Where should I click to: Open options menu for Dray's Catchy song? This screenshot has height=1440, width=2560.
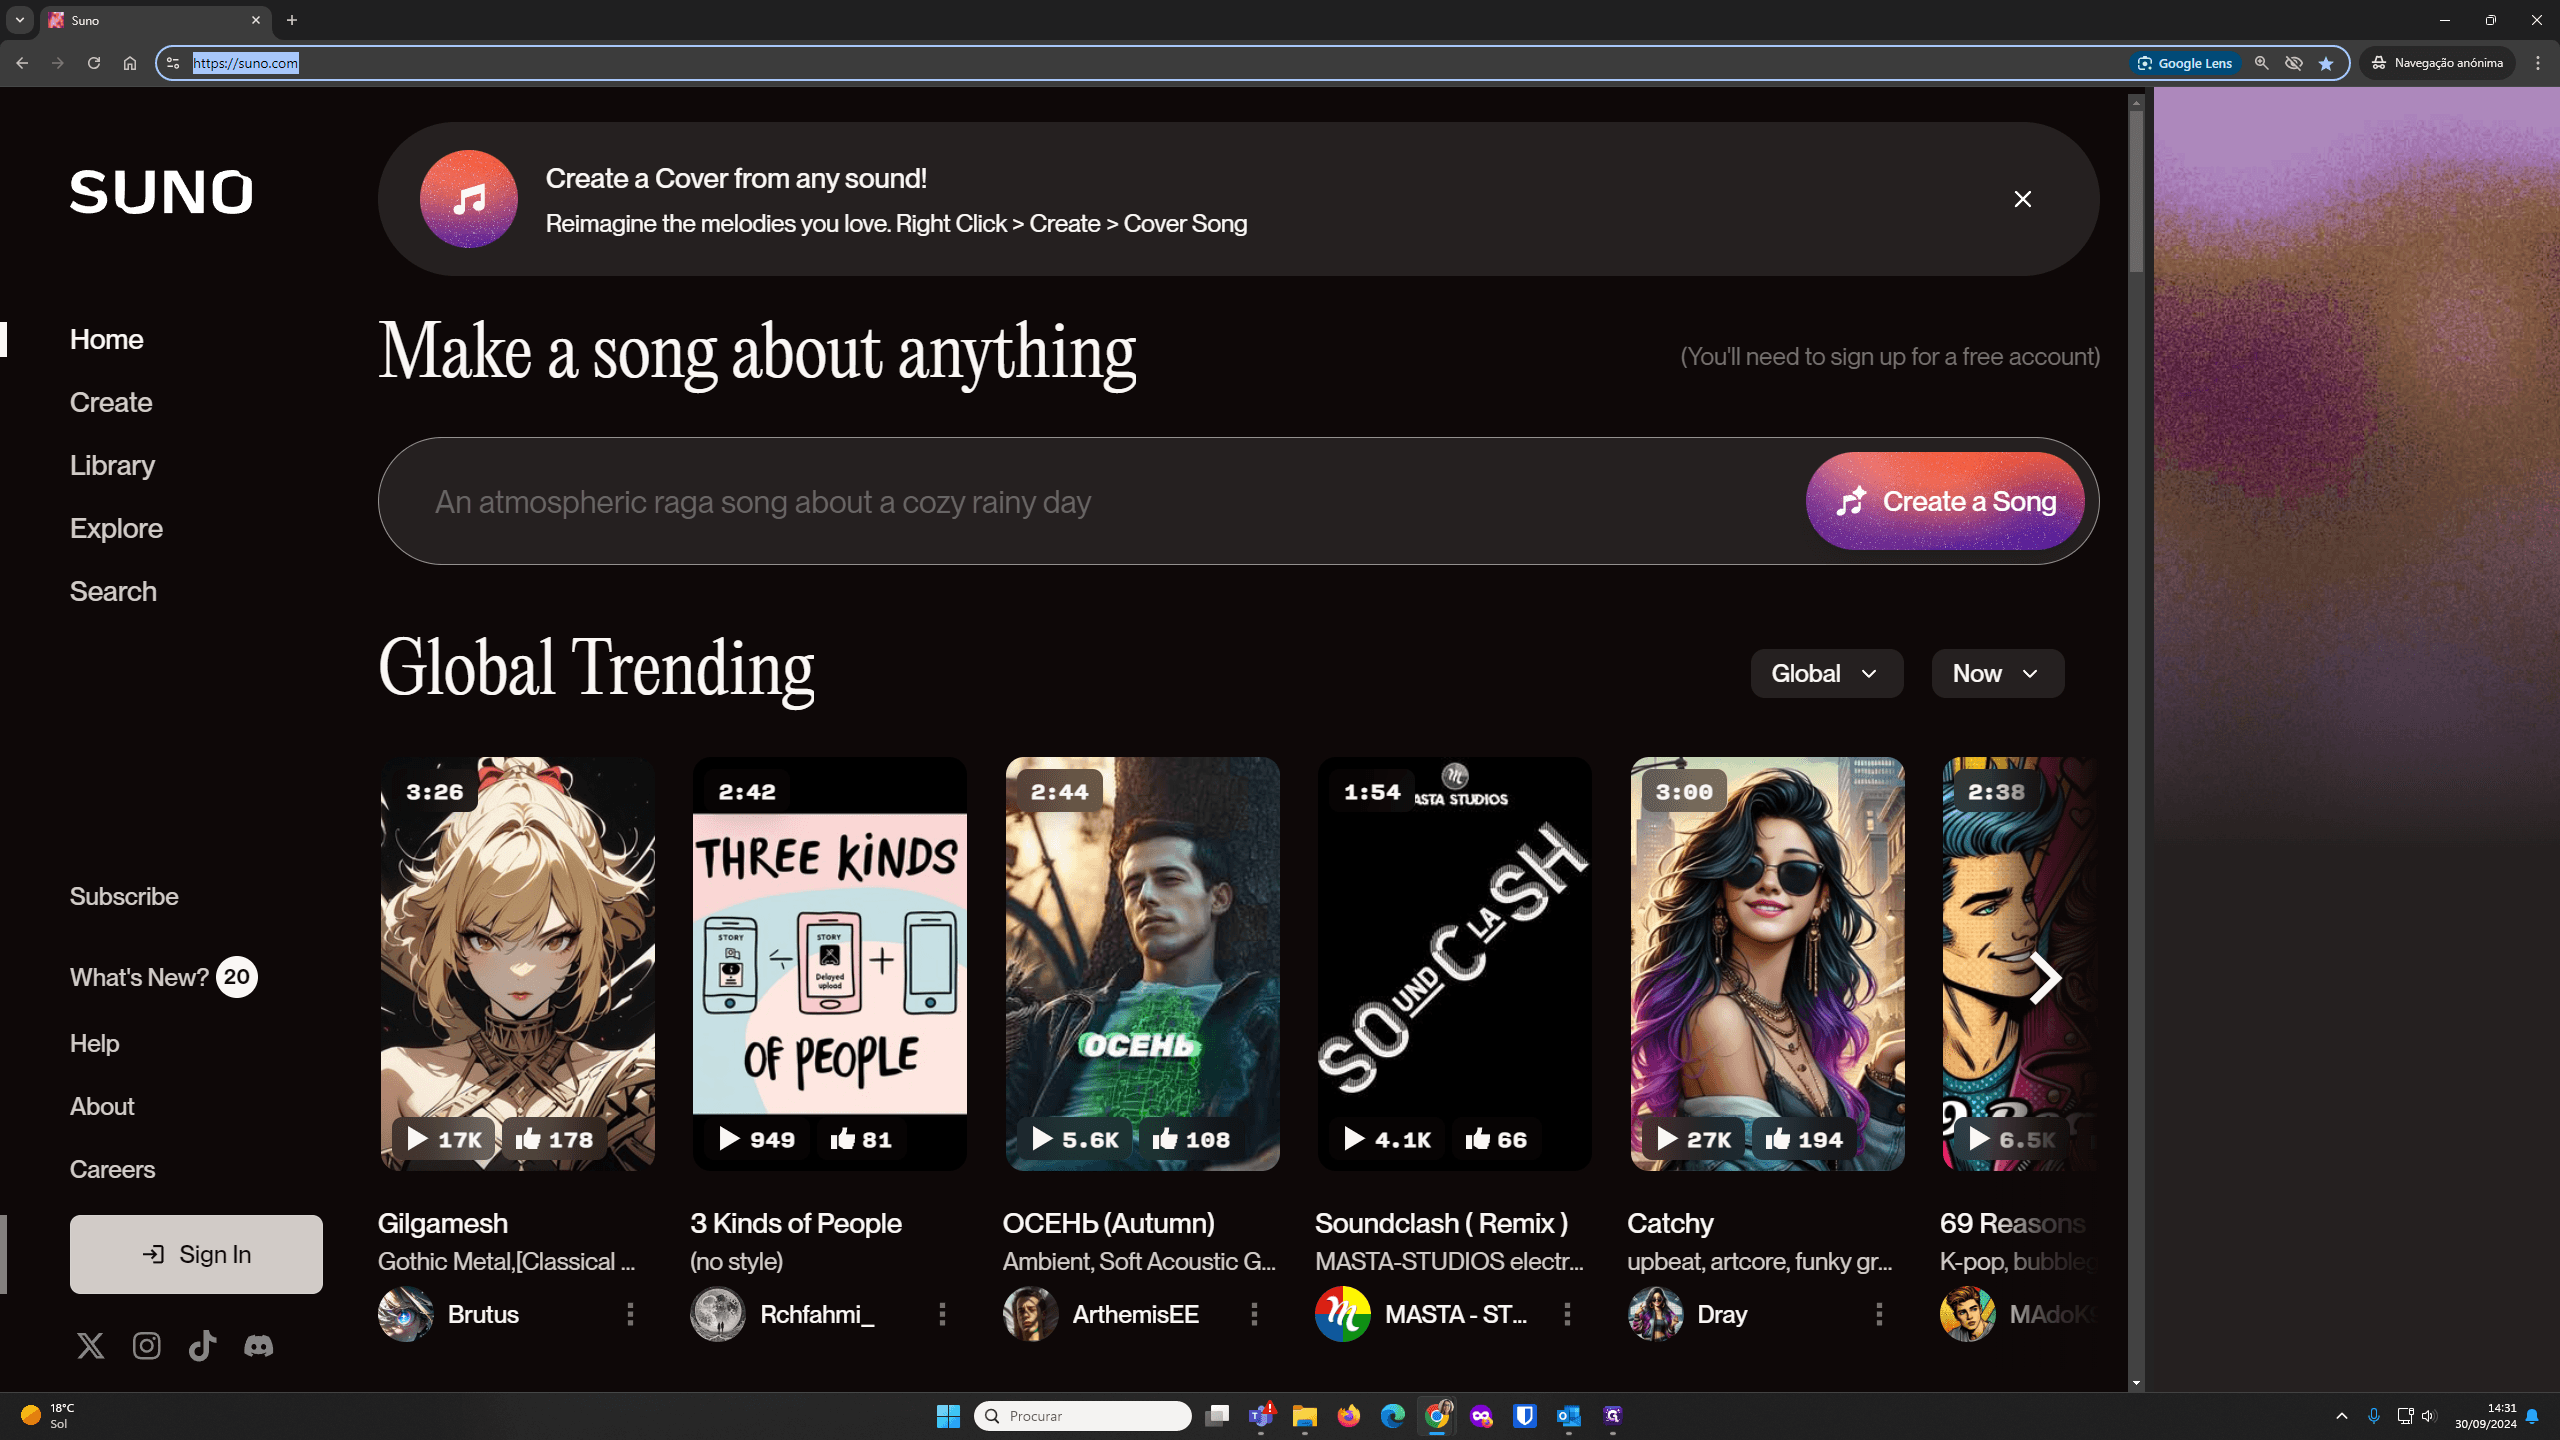click(x=1879, y=1314)
